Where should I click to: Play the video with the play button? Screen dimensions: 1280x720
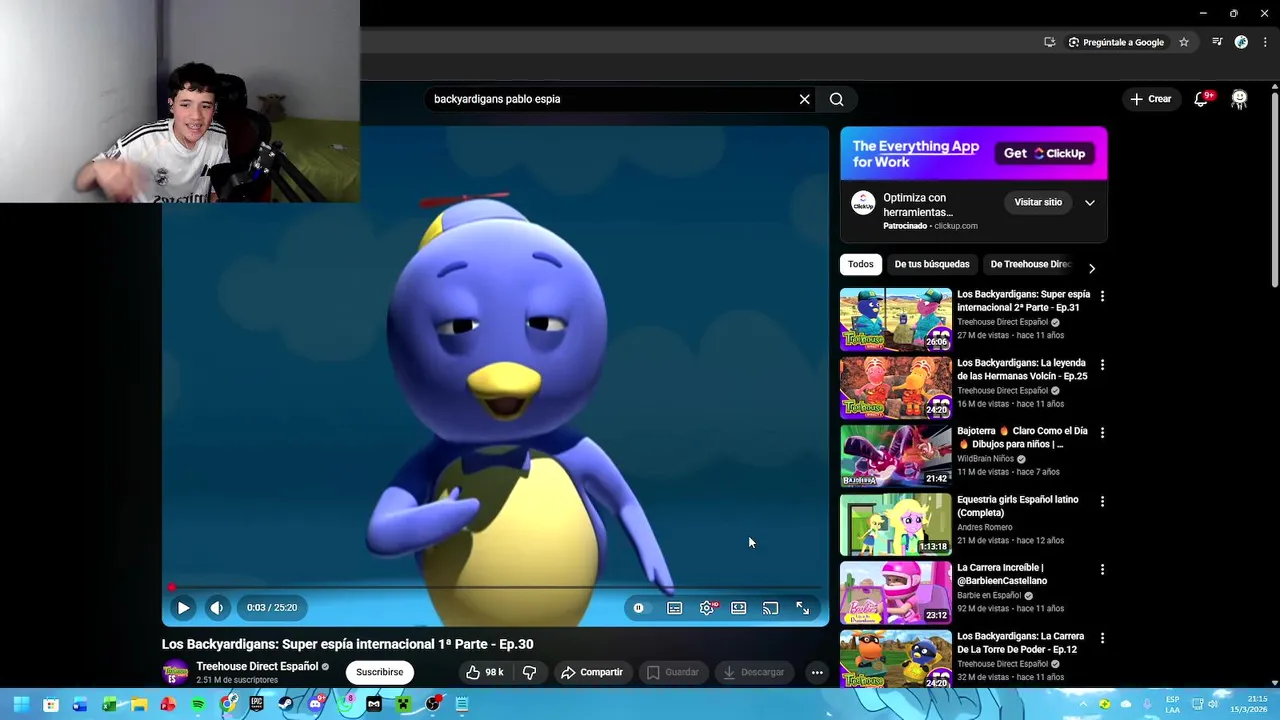(x=183, y=607)
